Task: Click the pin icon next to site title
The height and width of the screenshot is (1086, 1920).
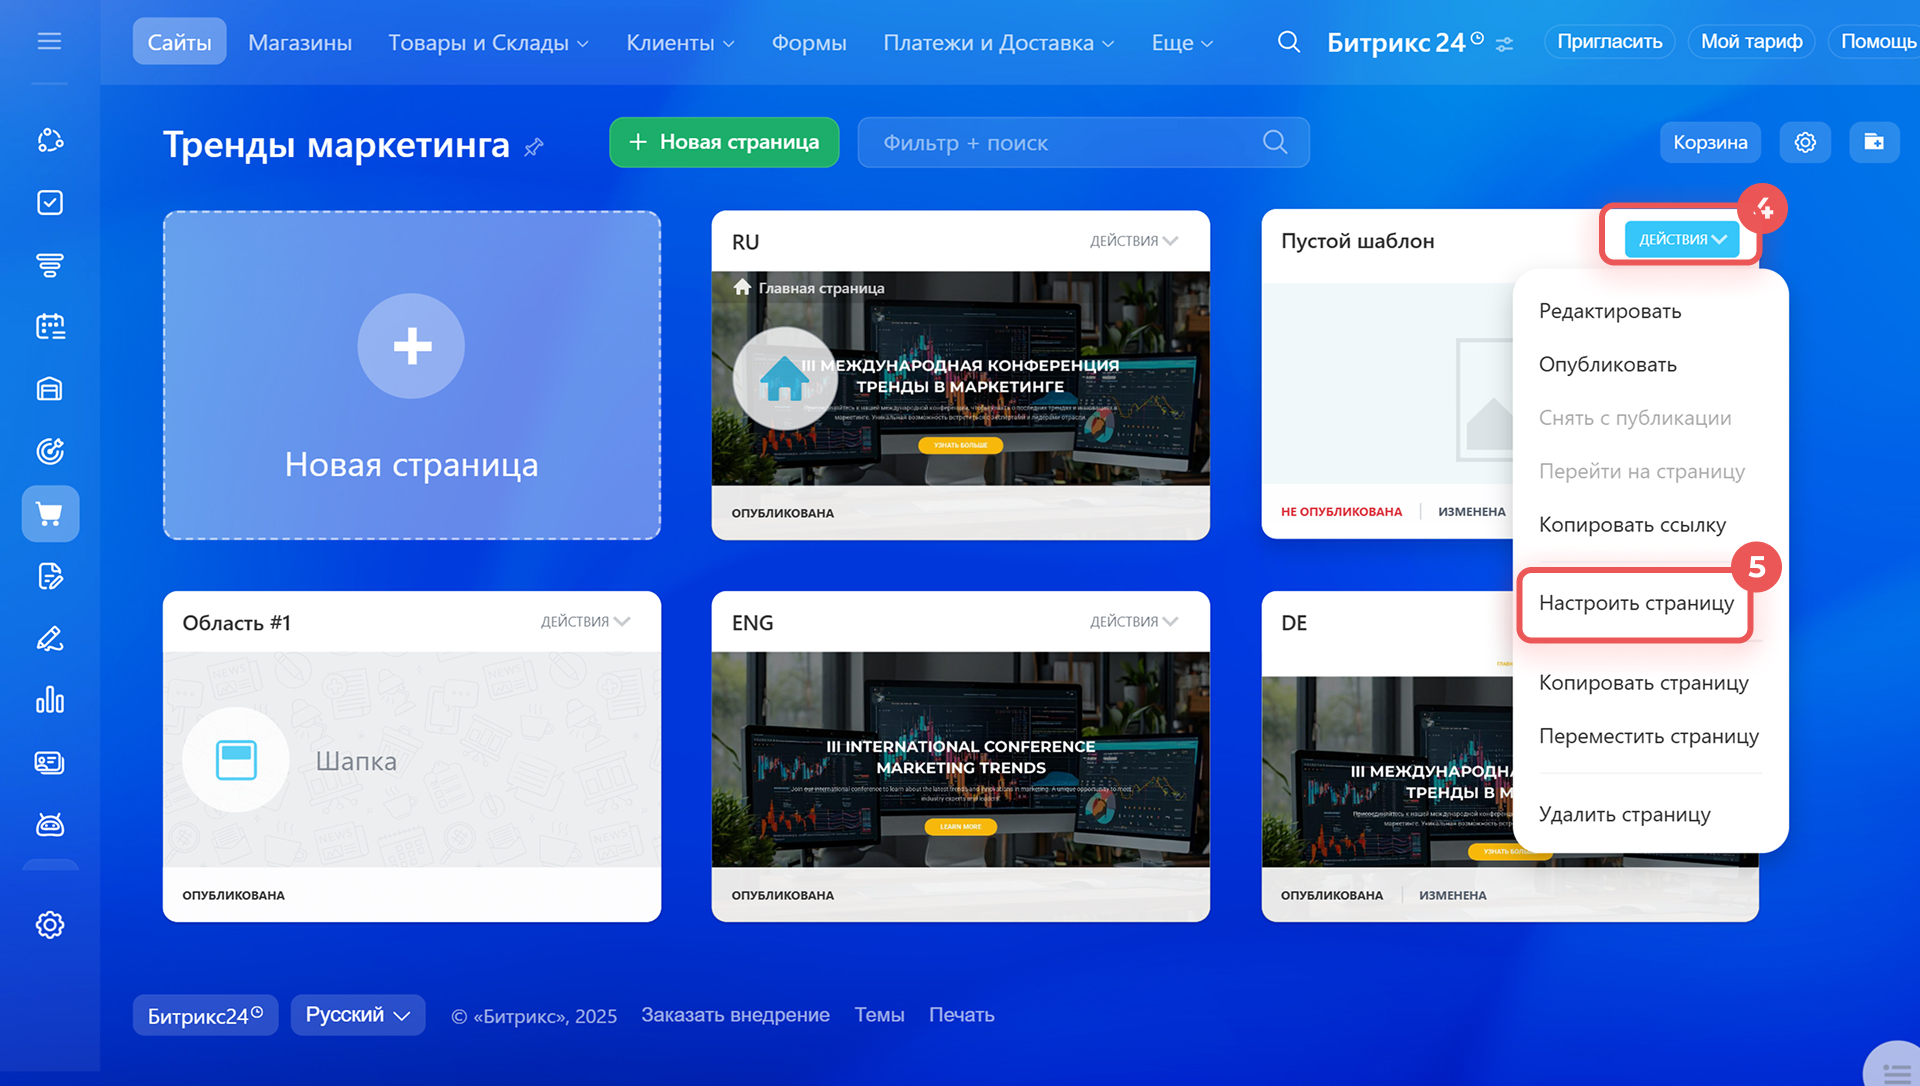Action: click(x=534, y=147)
